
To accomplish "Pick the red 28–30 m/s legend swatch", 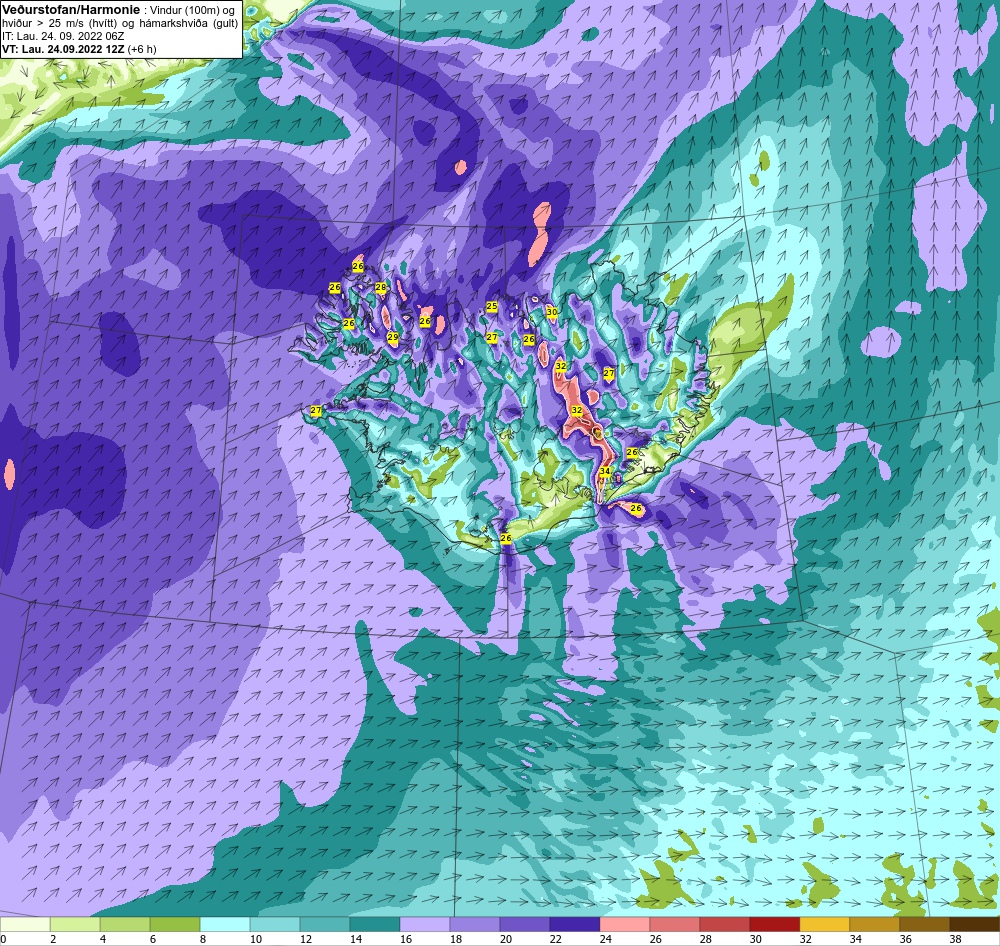I will point(724,924).
